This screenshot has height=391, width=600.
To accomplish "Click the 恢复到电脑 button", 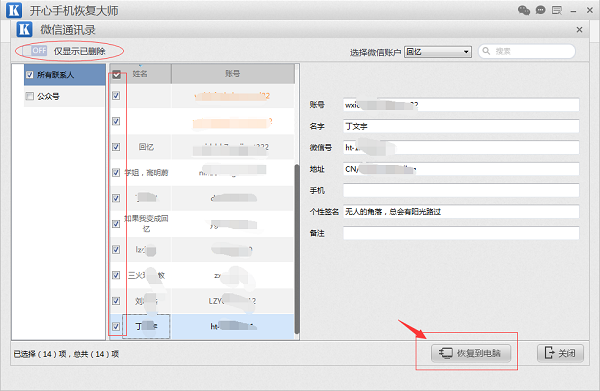I will (471, 353).
